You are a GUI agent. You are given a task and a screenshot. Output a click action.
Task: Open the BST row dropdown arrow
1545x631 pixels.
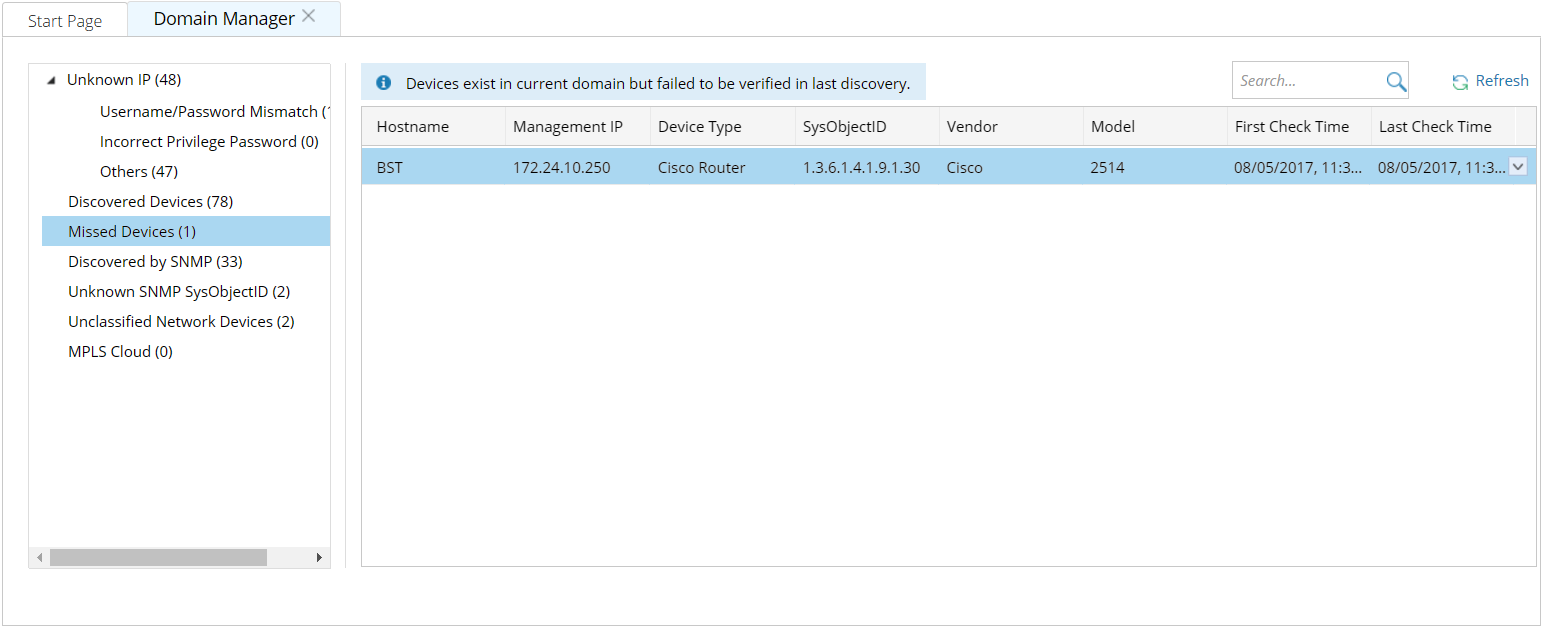point(1518,167)
